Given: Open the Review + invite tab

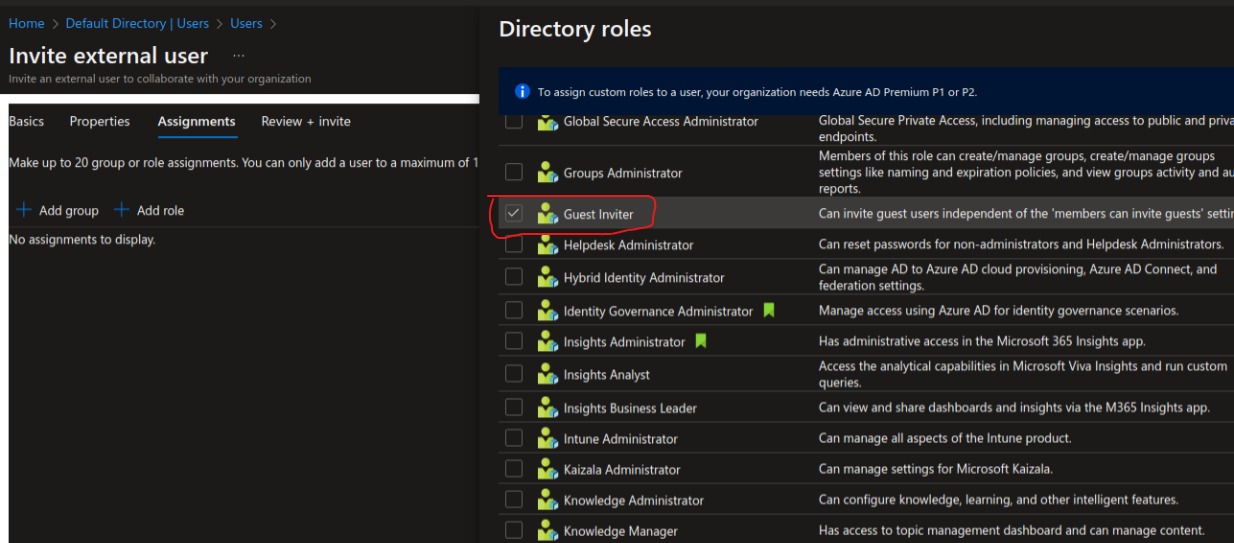Looking at the screenshot, I should tap(306, 122).
